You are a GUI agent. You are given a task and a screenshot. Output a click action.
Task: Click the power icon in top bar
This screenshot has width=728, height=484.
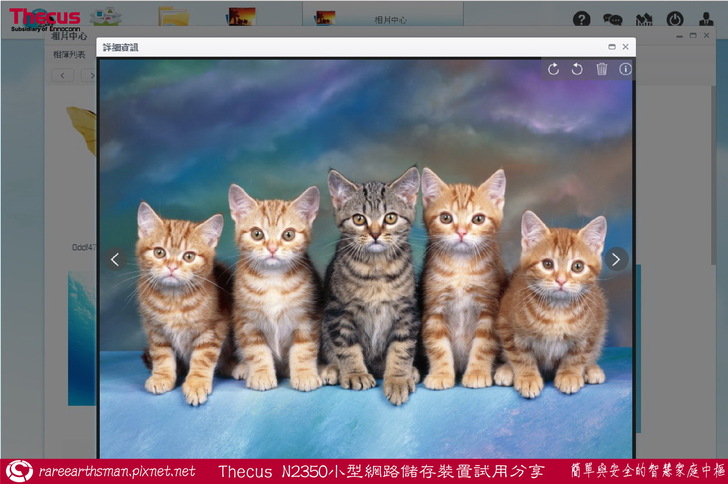pyautogui.click(x=675, y=19)
